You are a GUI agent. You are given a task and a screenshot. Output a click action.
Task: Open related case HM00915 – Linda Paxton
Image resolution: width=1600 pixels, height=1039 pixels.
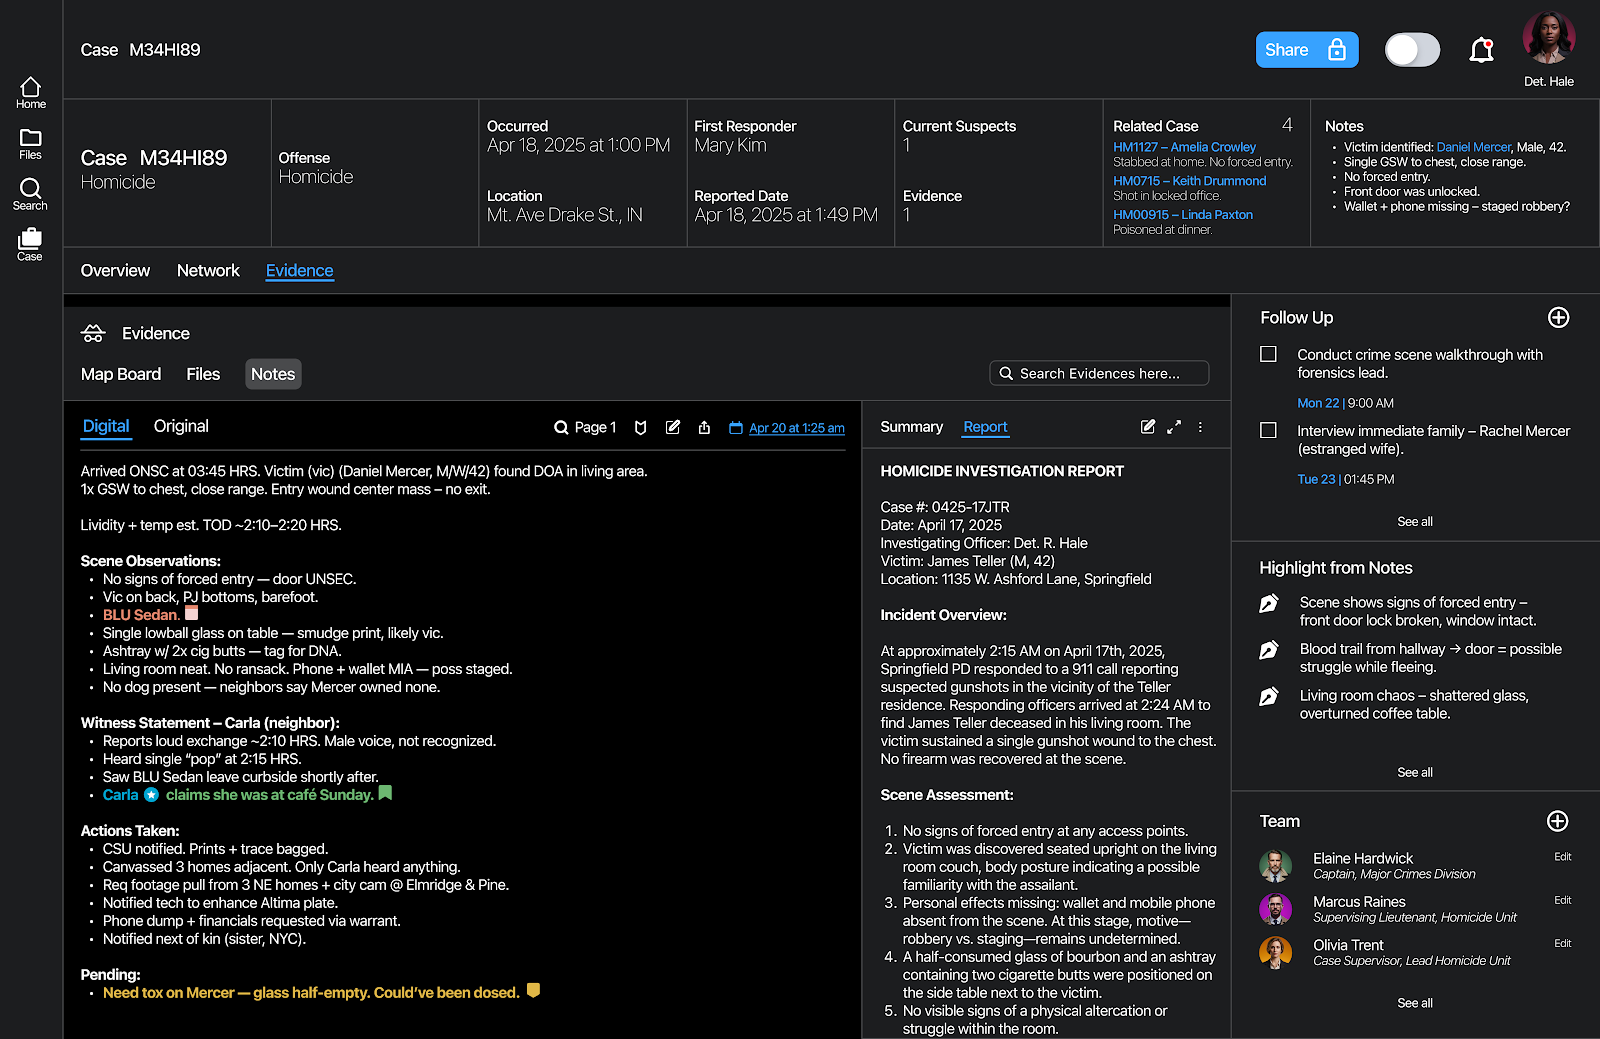[x=1182, y=215]
